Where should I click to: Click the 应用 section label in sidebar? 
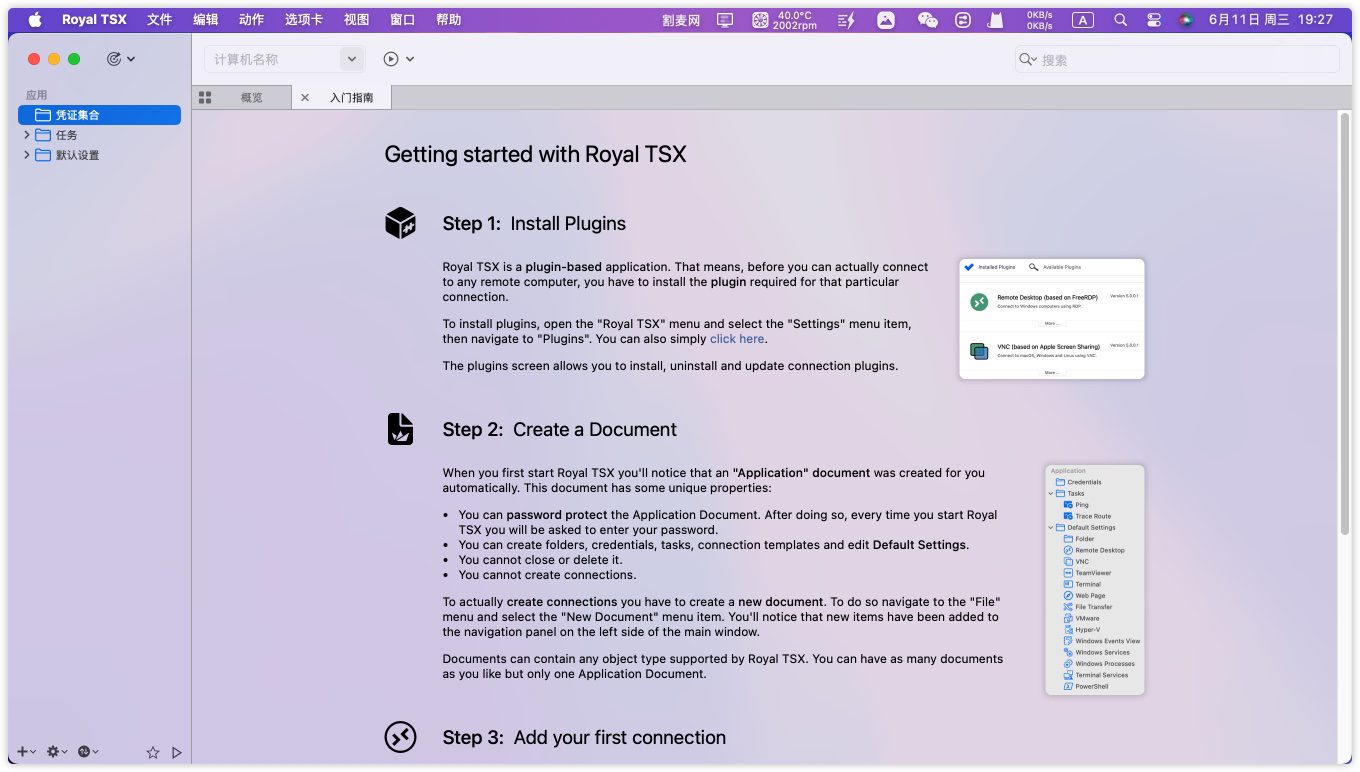coord(36,95)
